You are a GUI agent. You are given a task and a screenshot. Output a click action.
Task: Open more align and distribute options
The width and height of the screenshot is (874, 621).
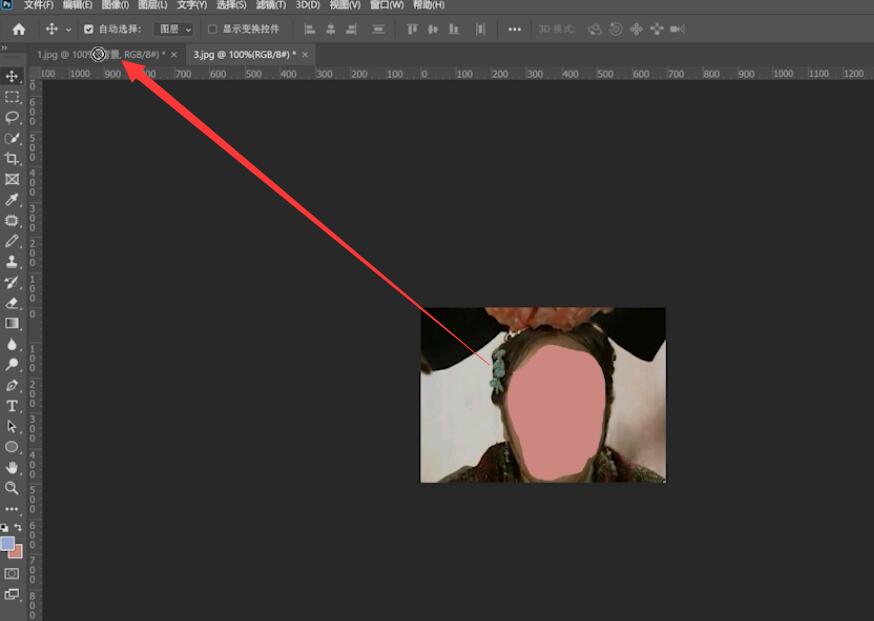click(x=514, y=29)
